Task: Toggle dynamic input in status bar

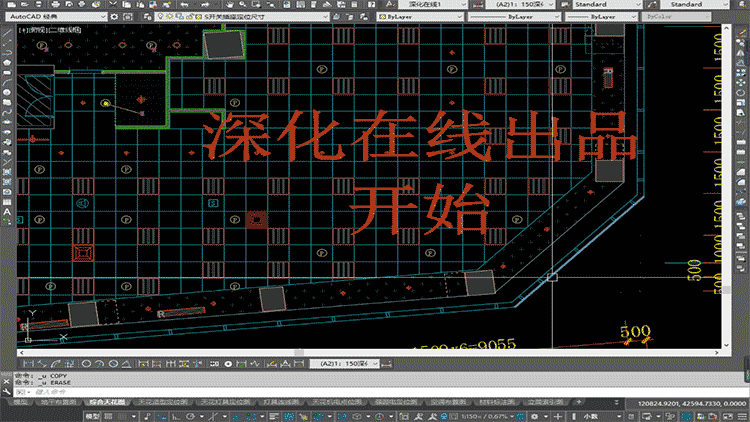Action: coord(161,416)
